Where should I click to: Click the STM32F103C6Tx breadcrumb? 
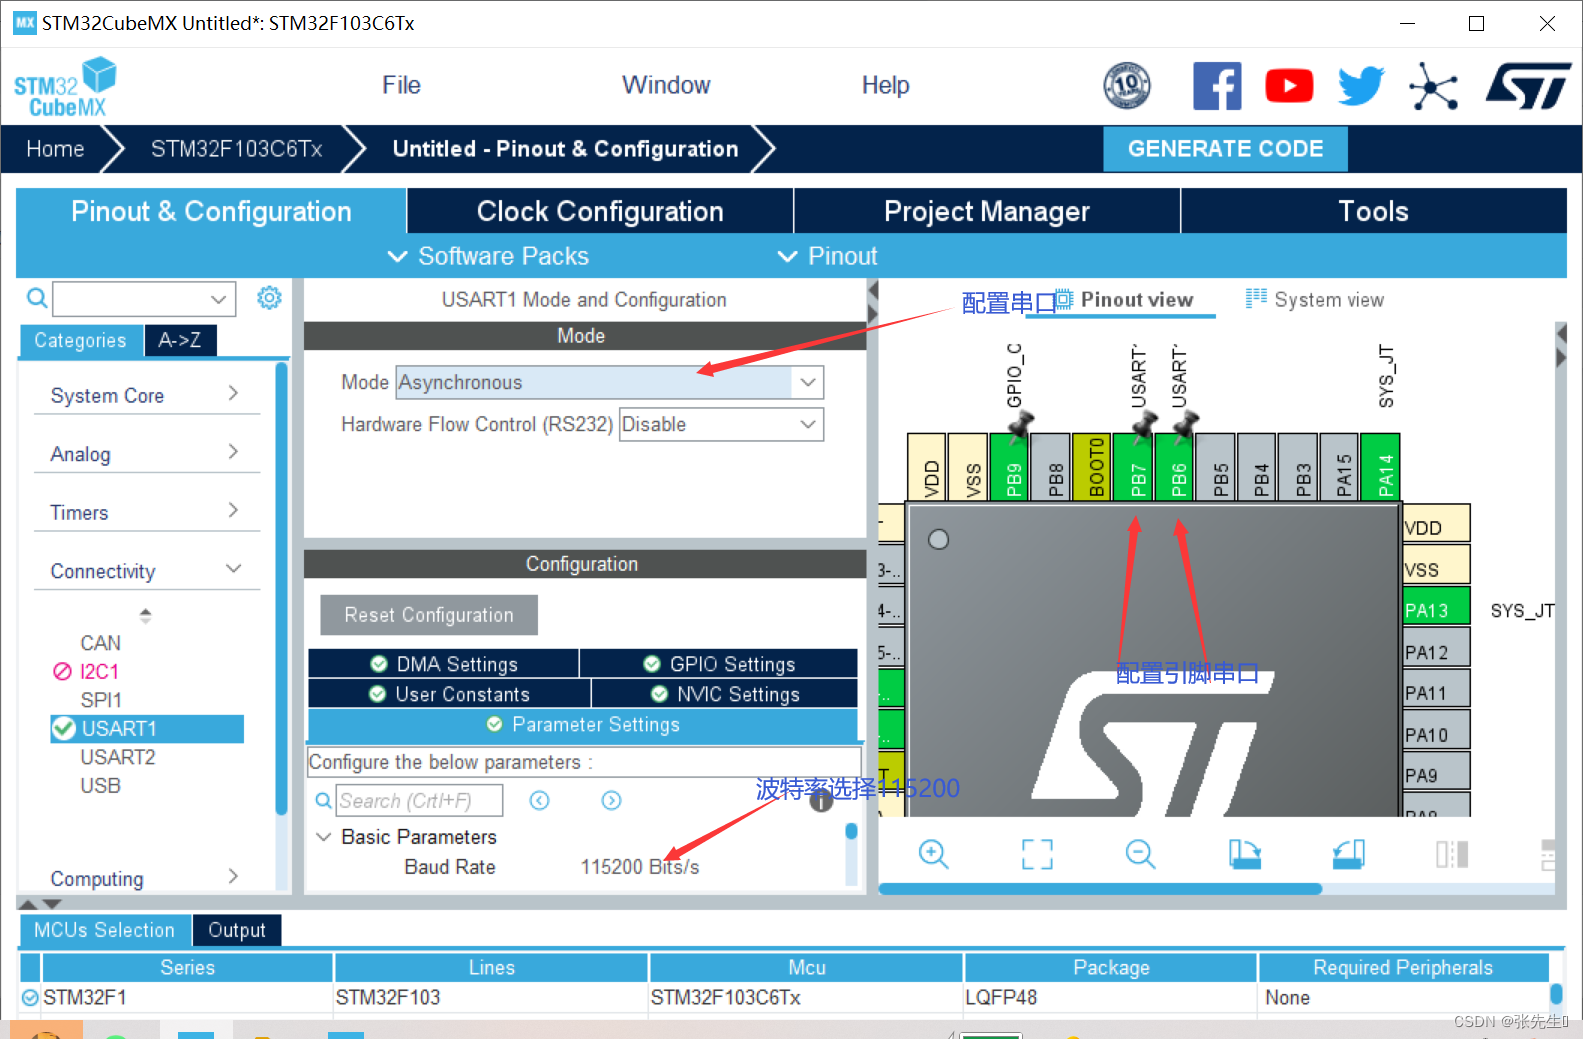click(236, 149)
